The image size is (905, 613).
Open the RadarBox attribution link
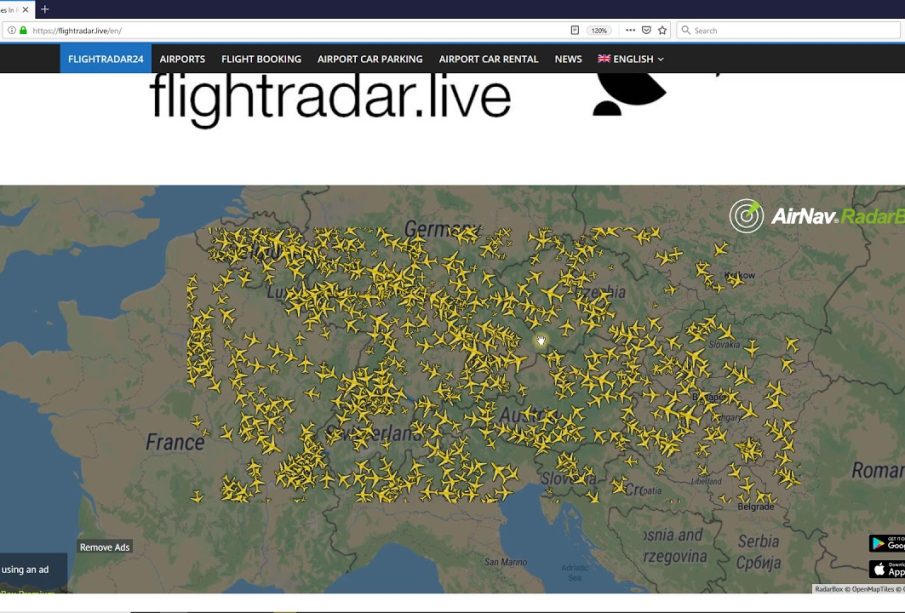pos(829,589)
